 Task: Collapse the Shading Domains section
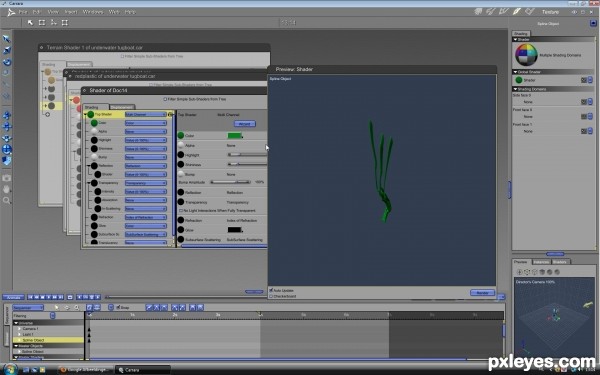pyautogui.click(x=515, y=89)
